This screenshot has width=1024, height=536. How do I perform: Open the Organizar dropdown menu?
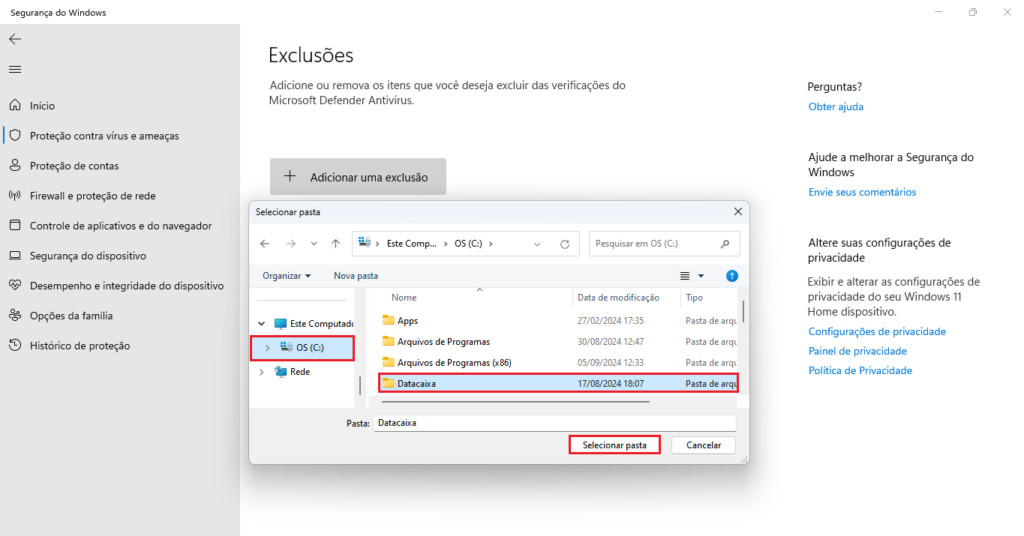click(286, 276)
